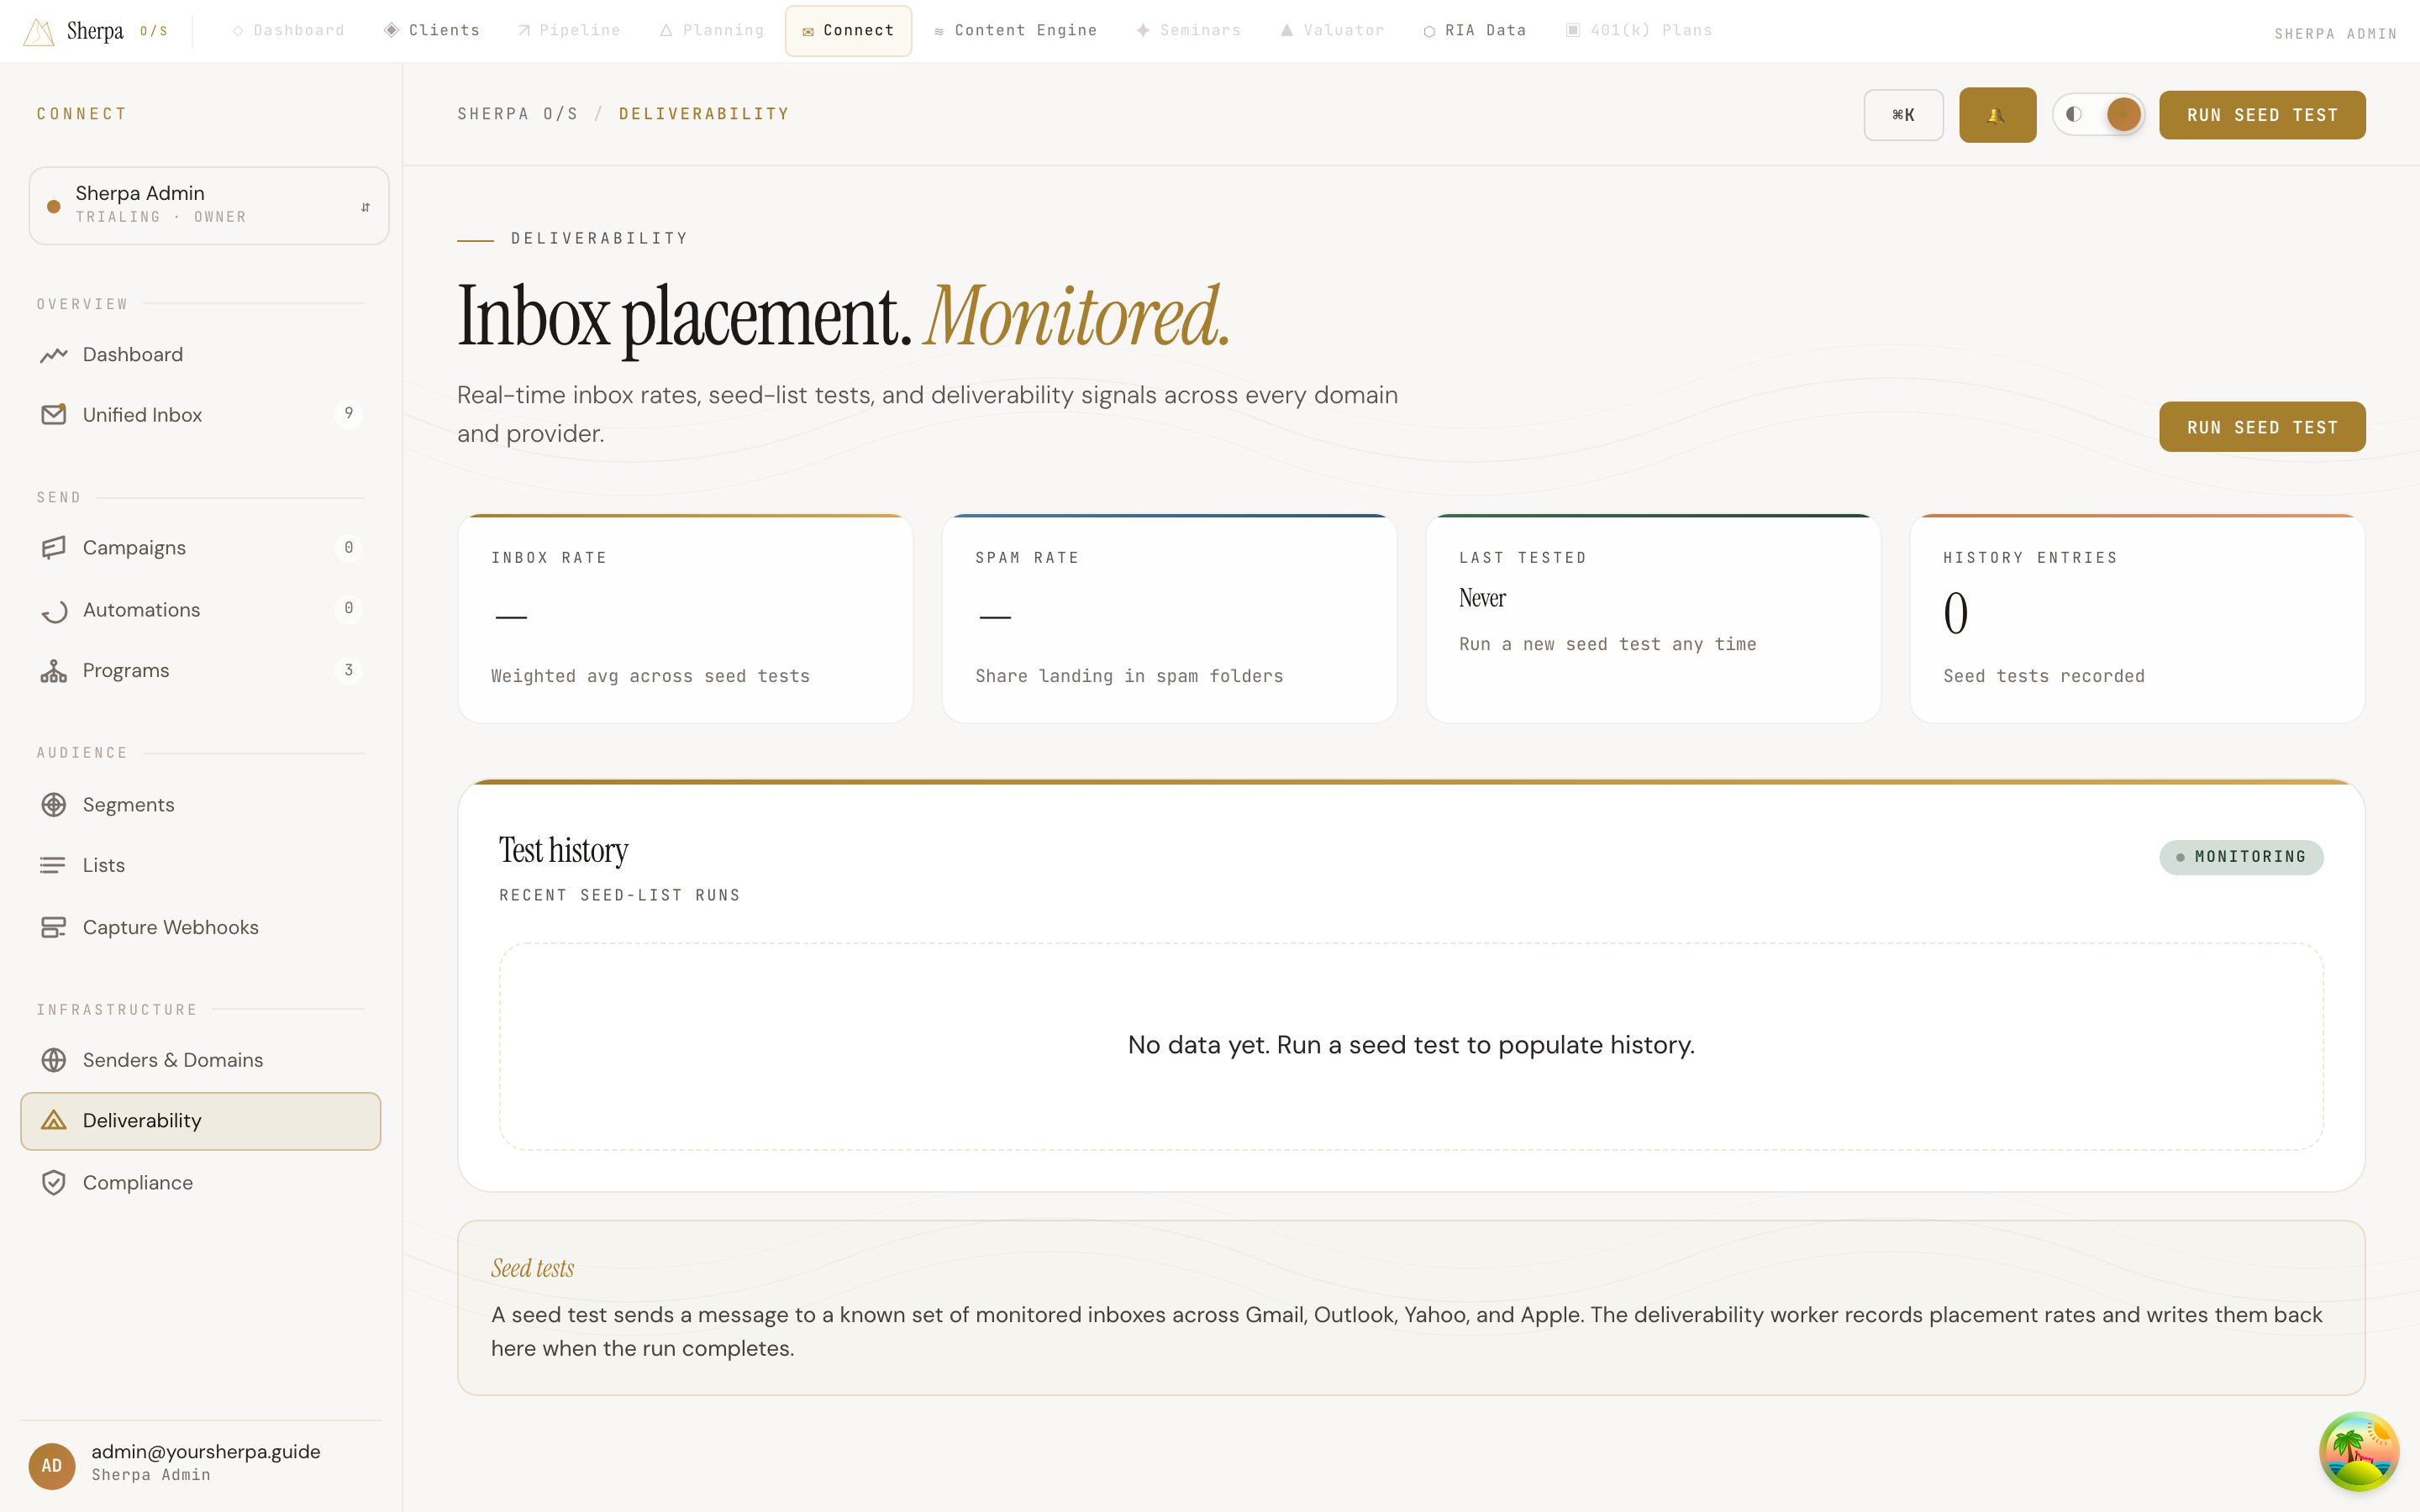Expand the Sherpa Admin workspace switcher
Screen dimensions: 2420x1512
coord(209,205)
